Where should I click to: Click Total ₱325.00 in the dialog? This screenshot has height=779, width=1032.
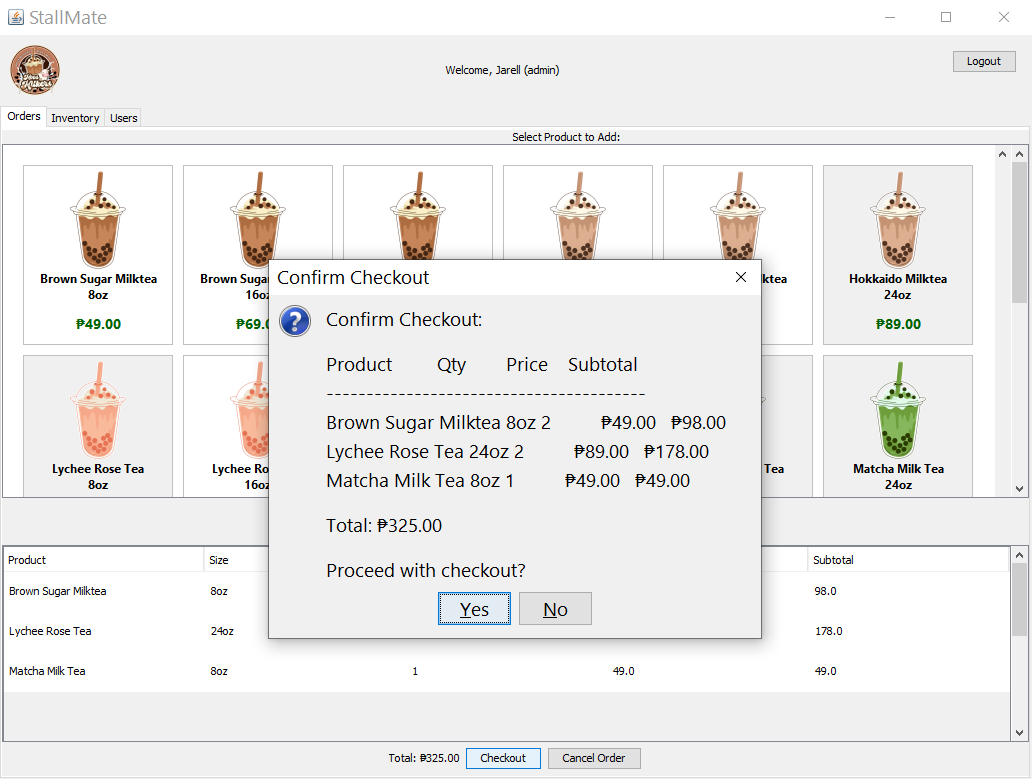384,526
